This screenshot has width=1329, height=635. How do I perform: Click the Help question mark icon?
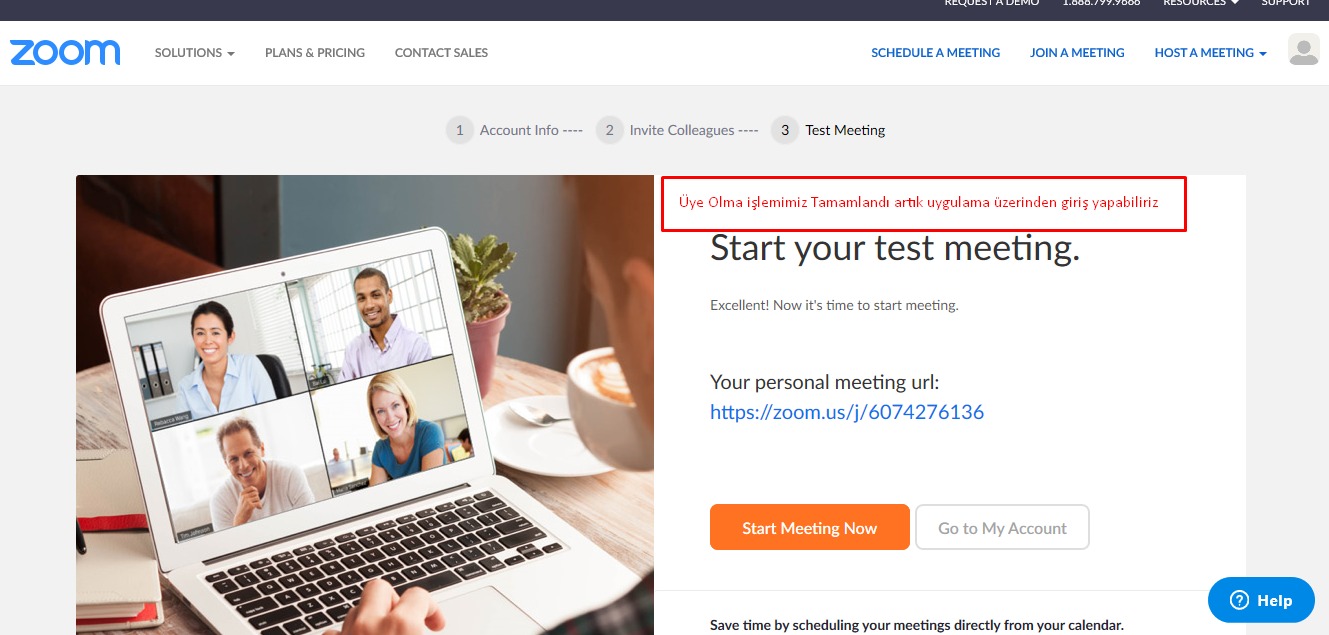click(x=1239, y=600)
